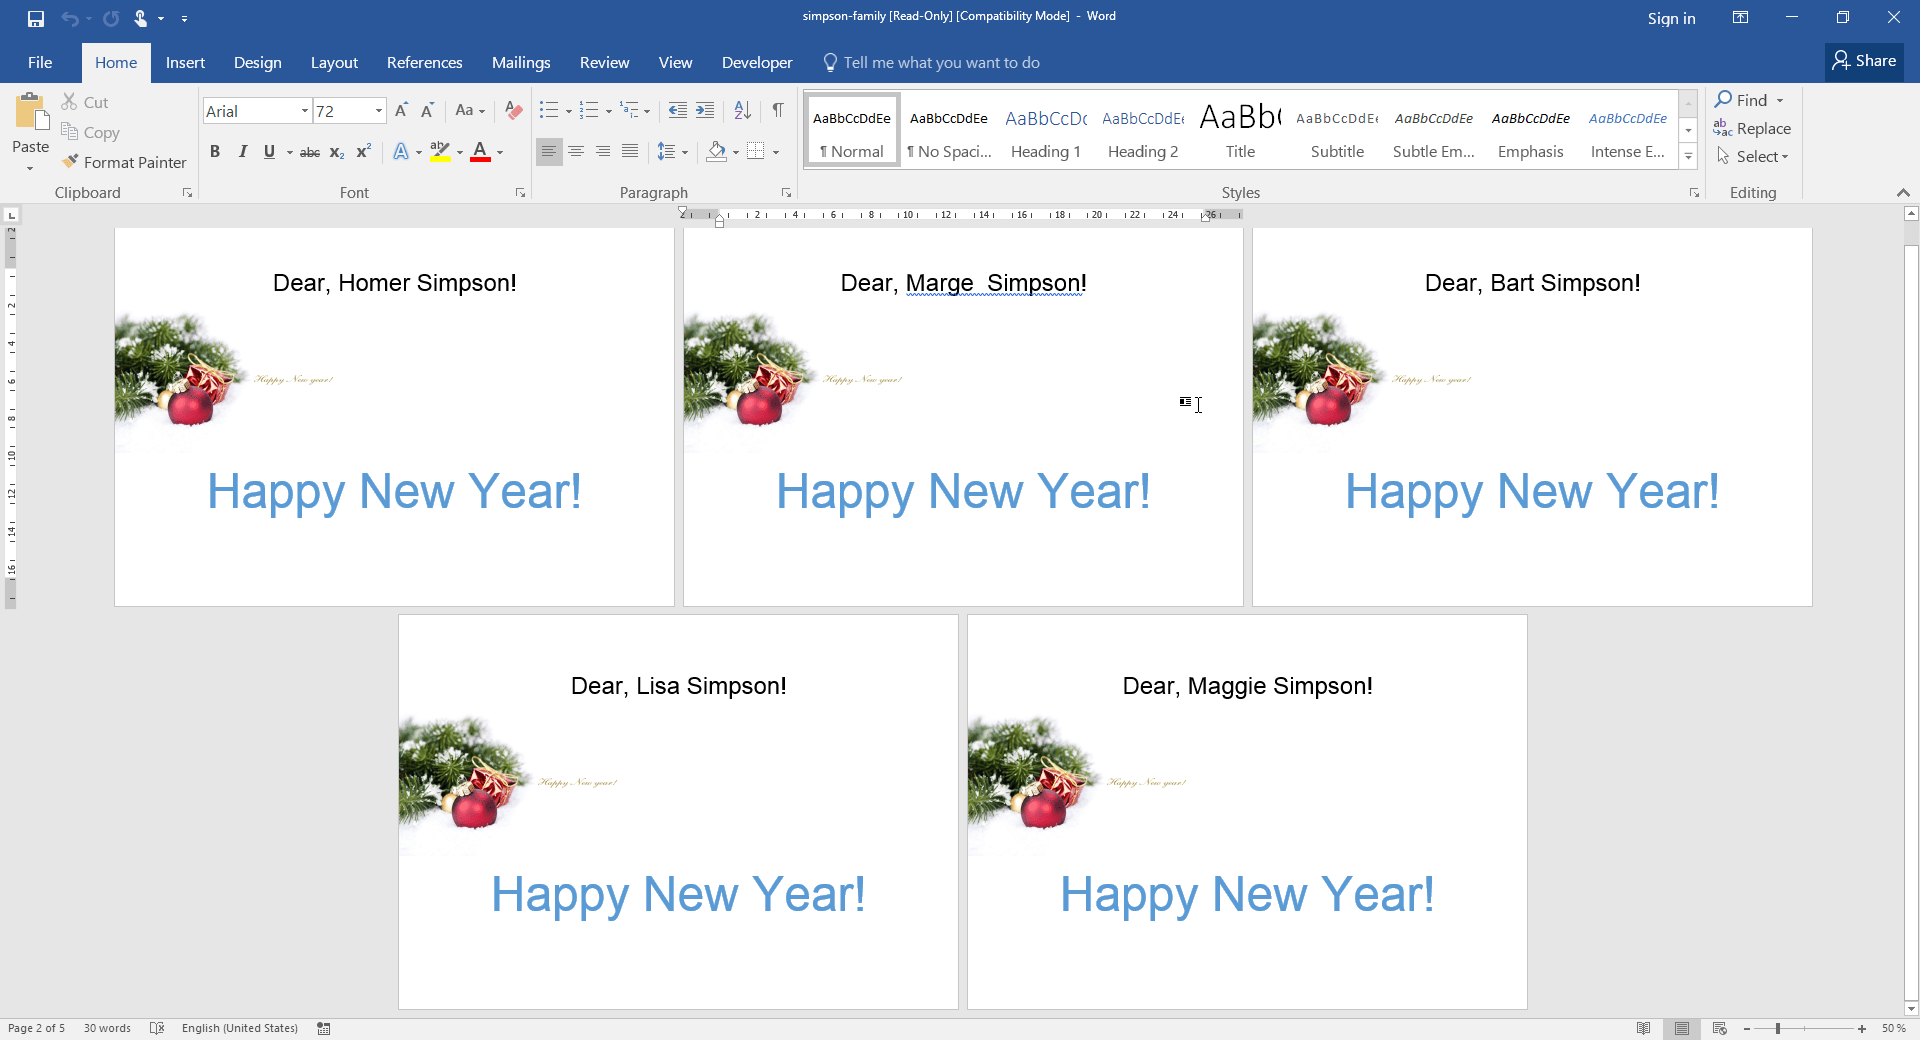Switch to Print Layout view in status bar
Screen dimensions: 1920x1040
coord(1682,1028)
